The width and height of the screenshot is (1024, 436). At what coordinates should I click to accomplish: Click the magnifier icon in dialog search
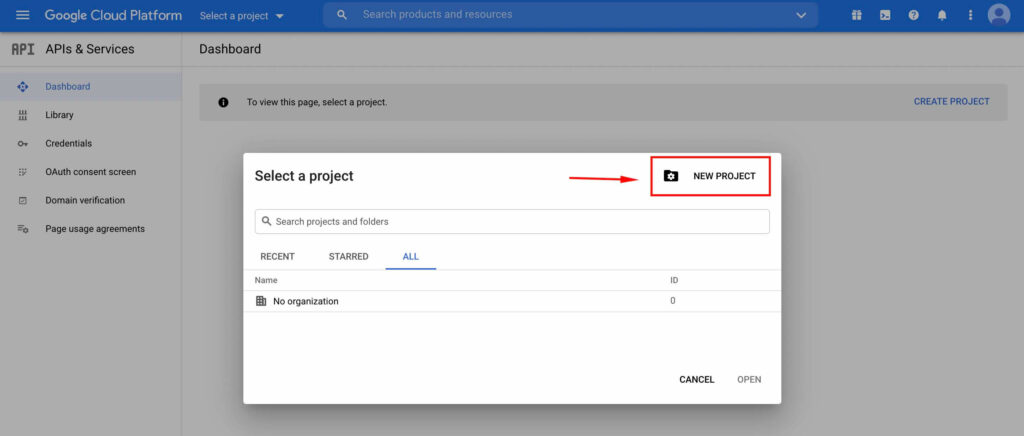pos(266,221)
